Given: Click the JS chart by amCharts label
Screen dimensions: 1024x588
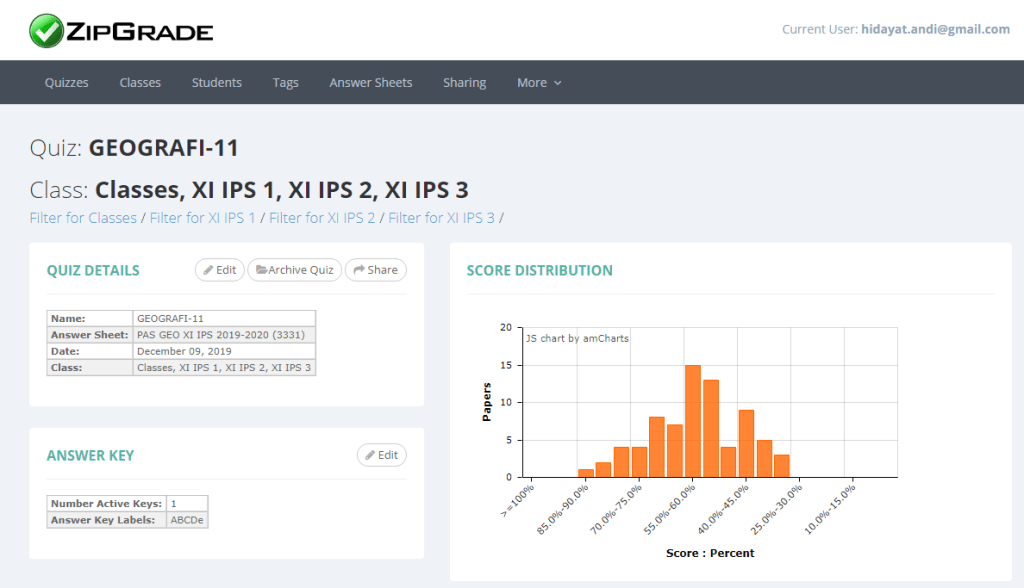Looking at the screenshot, I should click(x=578, y=338).
